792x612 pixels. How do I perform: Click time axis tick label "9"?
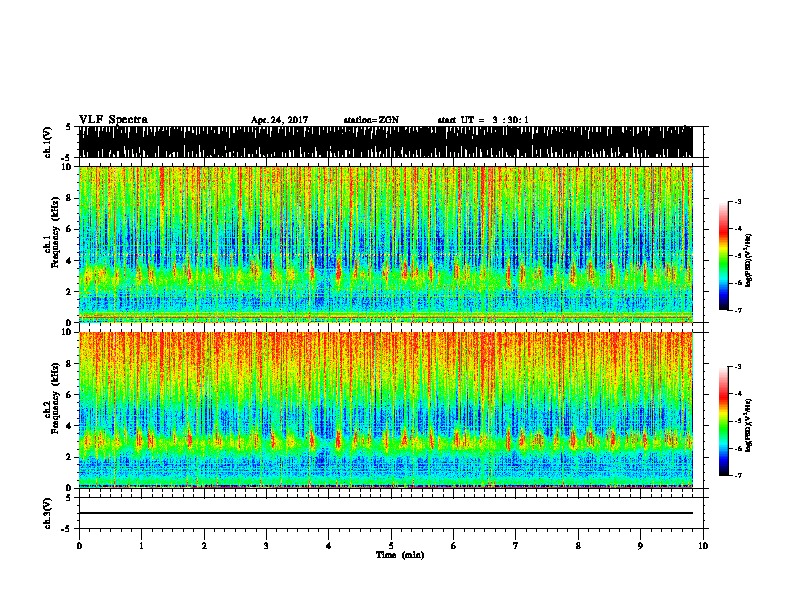[x=640, y=546]
